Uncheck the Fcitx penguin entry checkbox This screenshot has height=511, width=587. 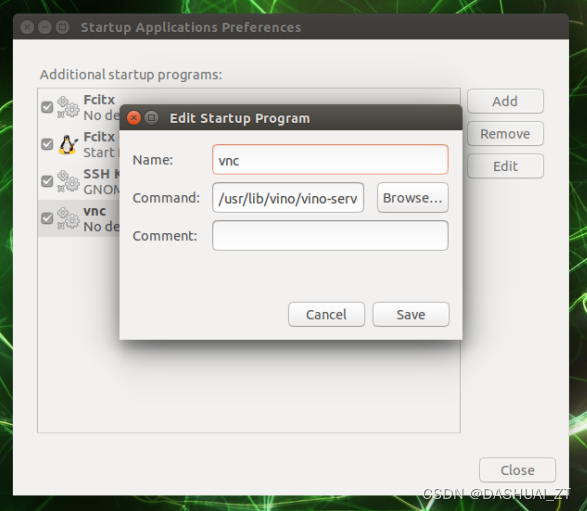click(x=47, y=144)
